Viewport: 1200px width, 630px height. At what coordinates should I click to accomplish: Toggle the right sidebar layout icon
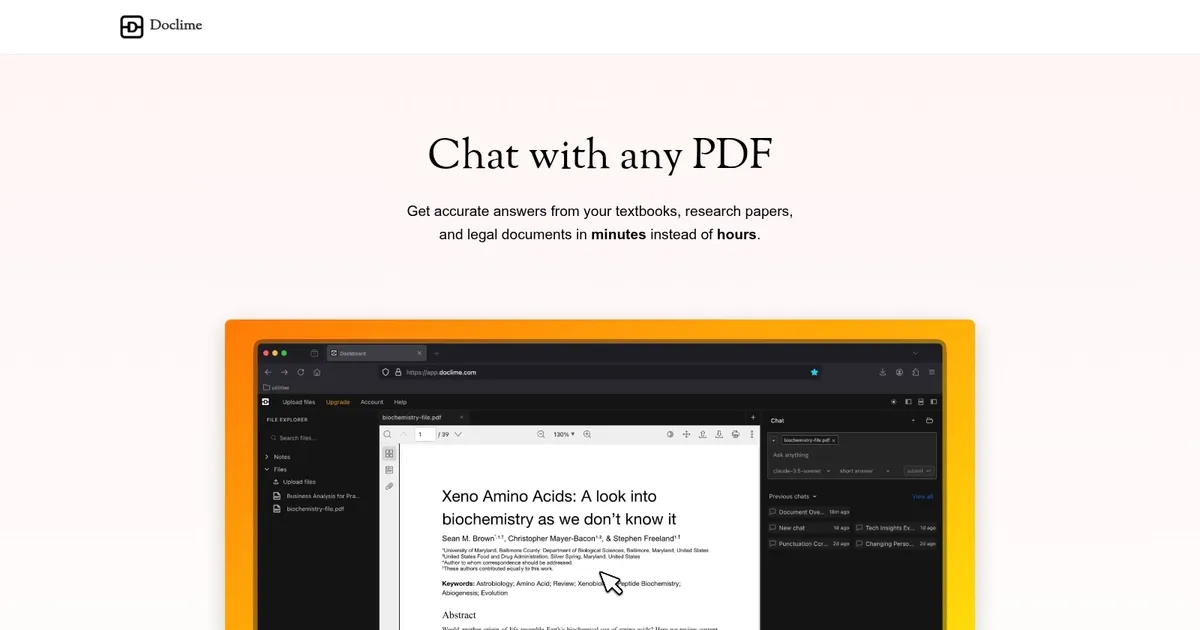[932, 402]
